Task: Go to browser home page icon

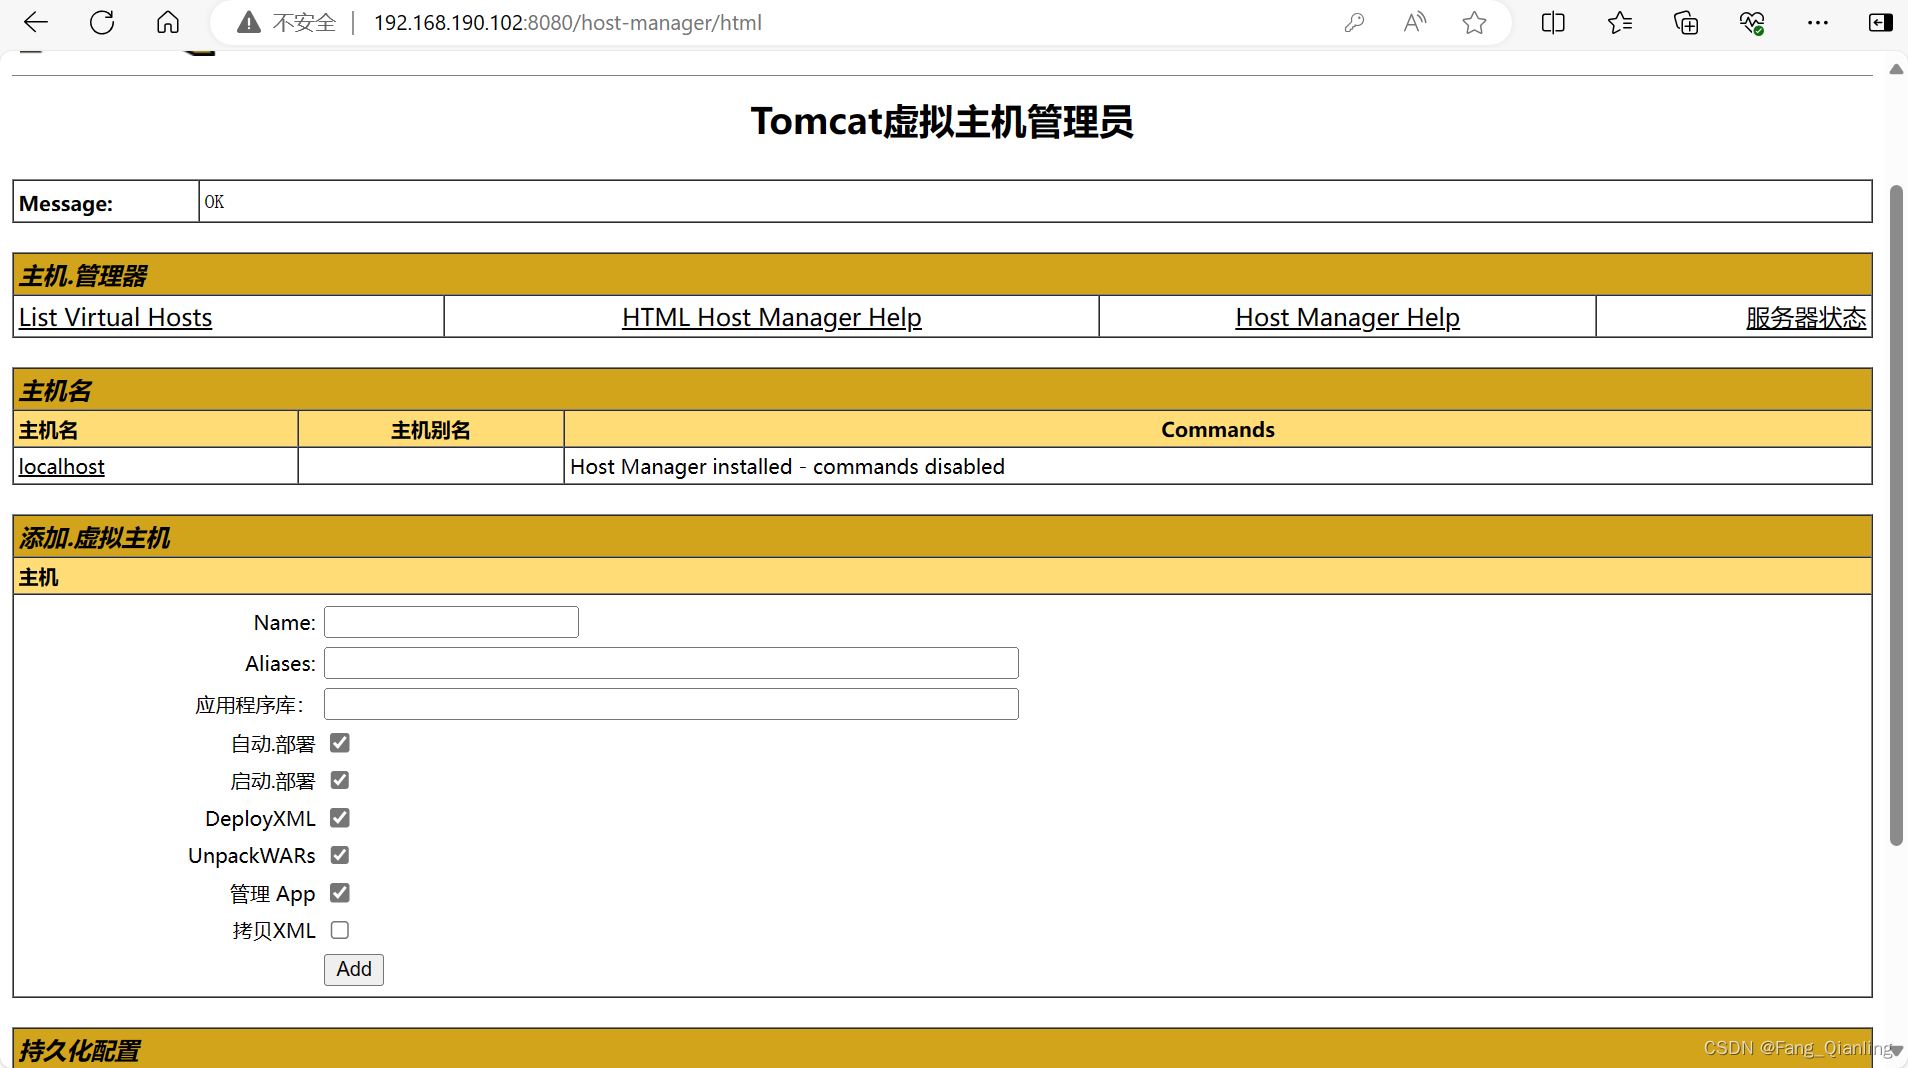Action: pos(168,22)
